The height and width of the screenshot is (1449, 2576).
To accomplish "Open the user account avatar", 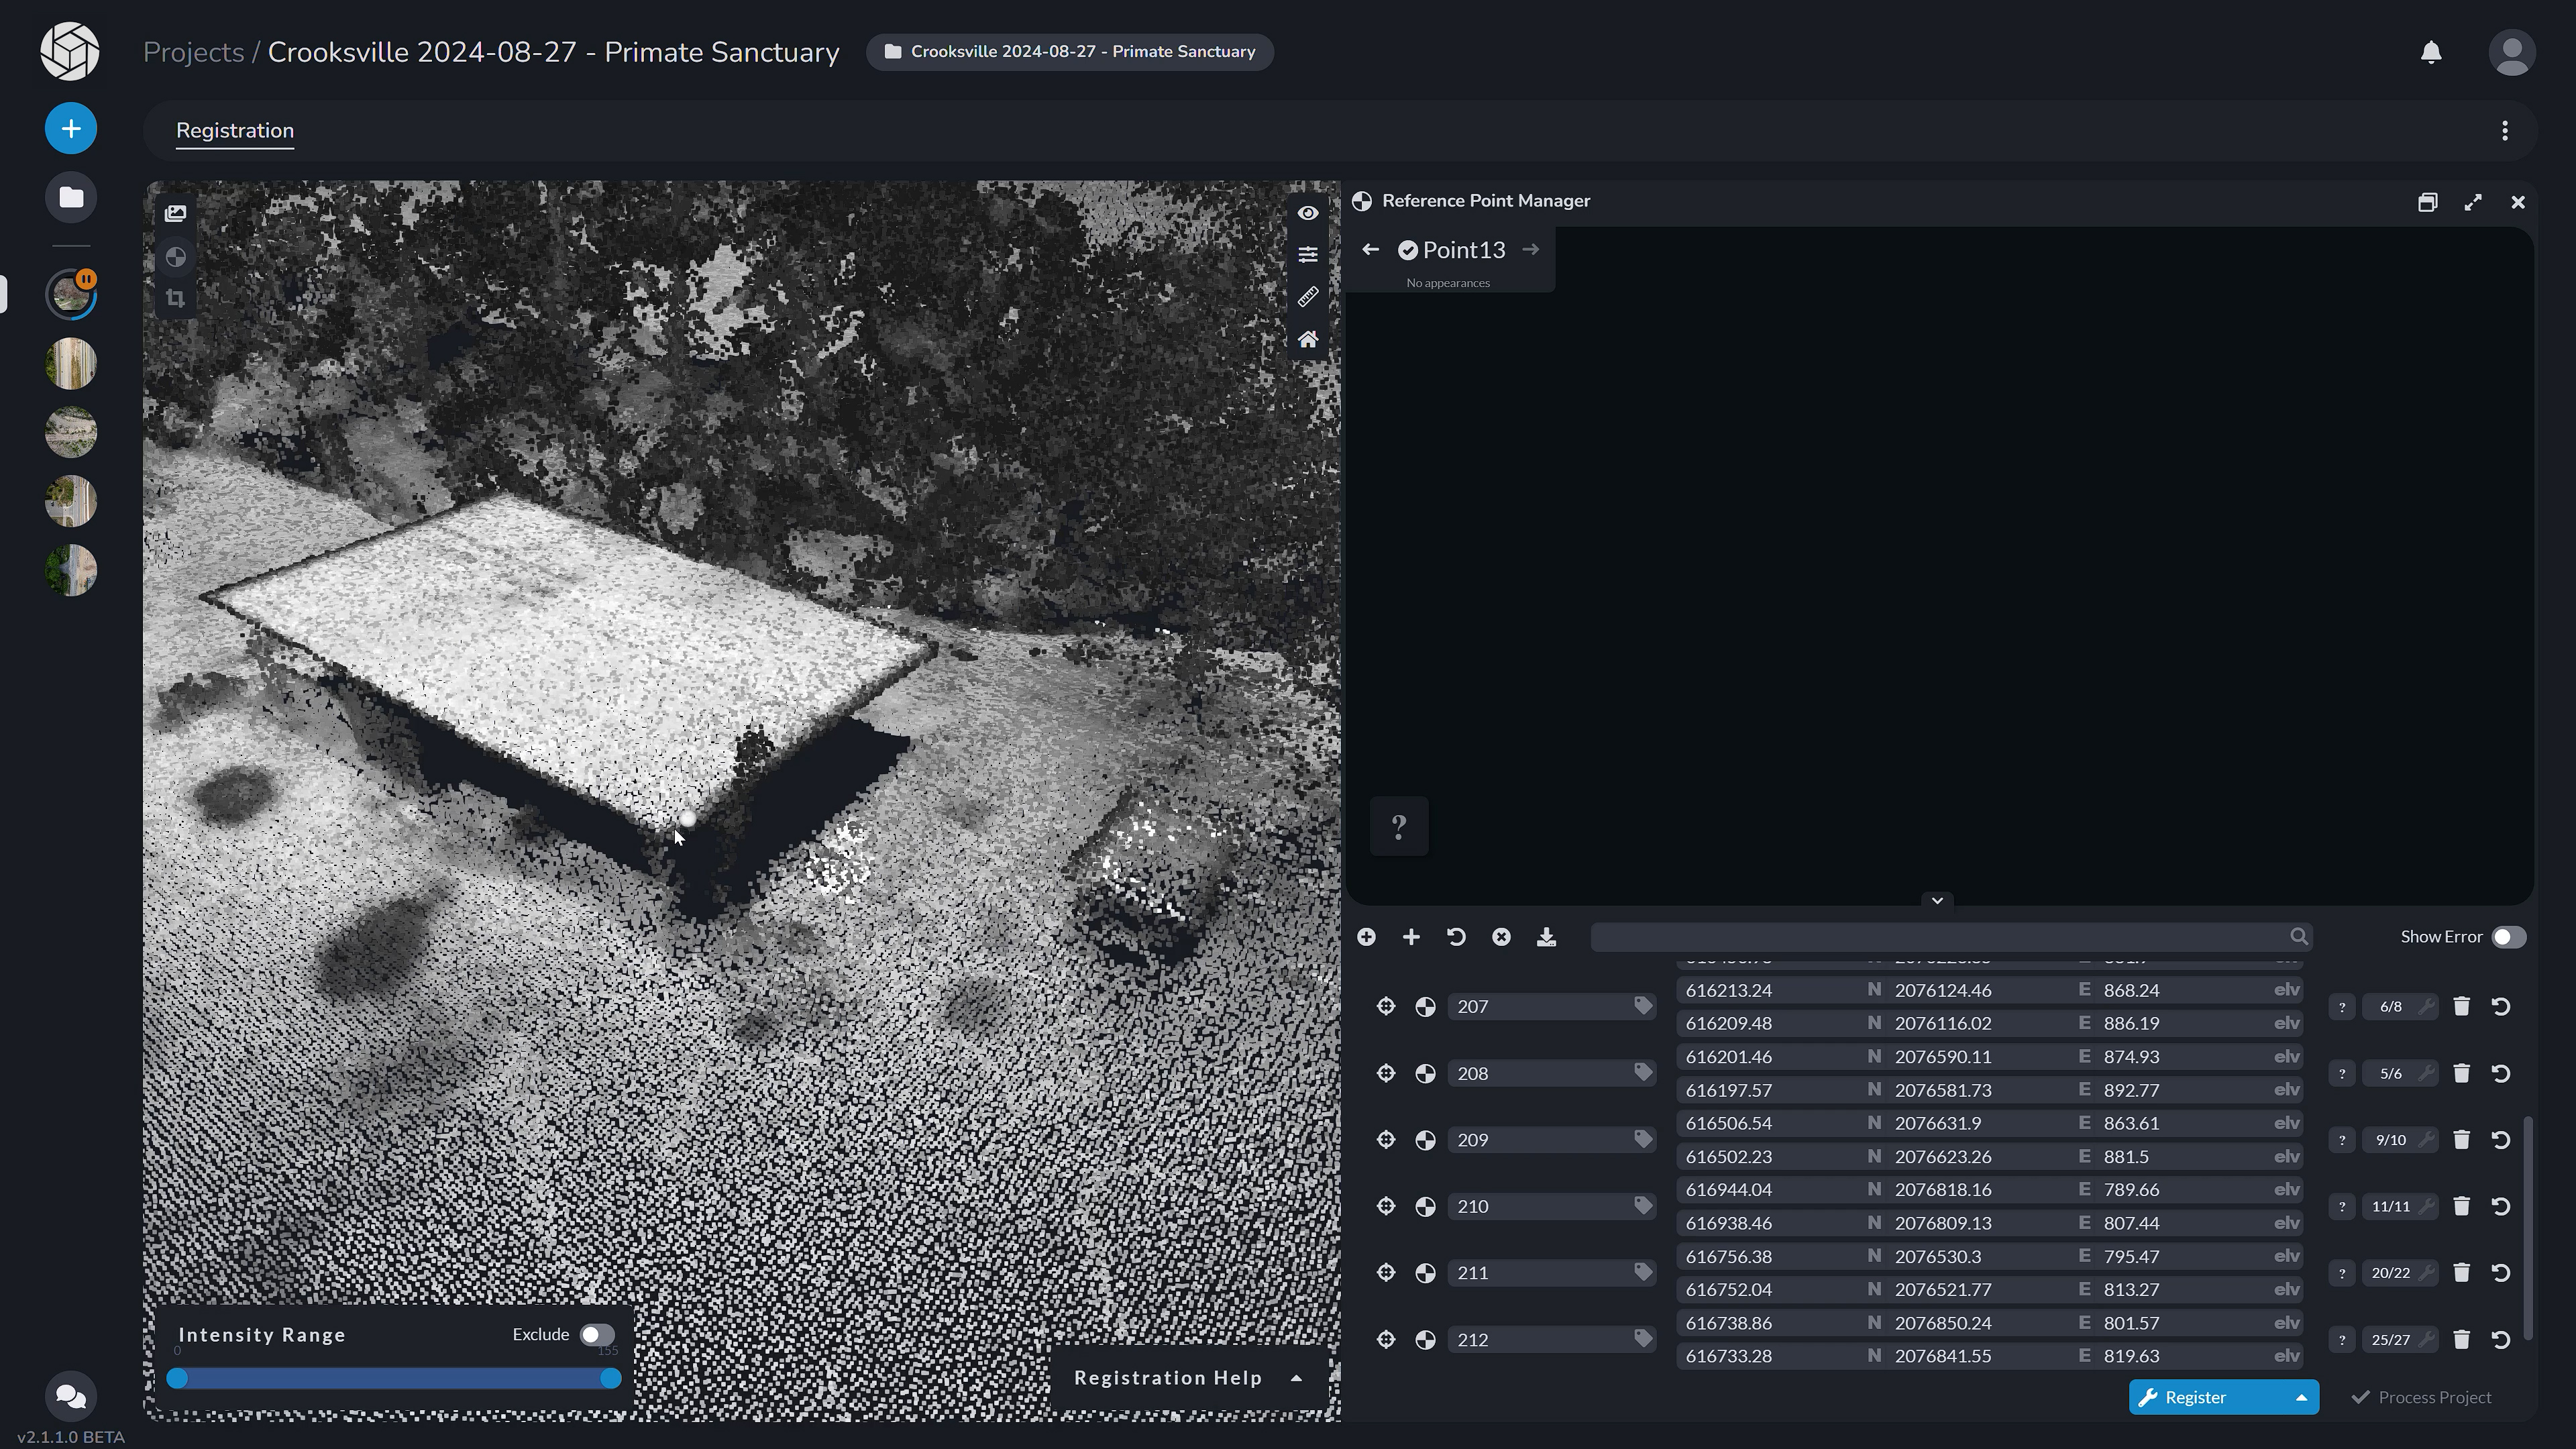I will point(2511,52).
